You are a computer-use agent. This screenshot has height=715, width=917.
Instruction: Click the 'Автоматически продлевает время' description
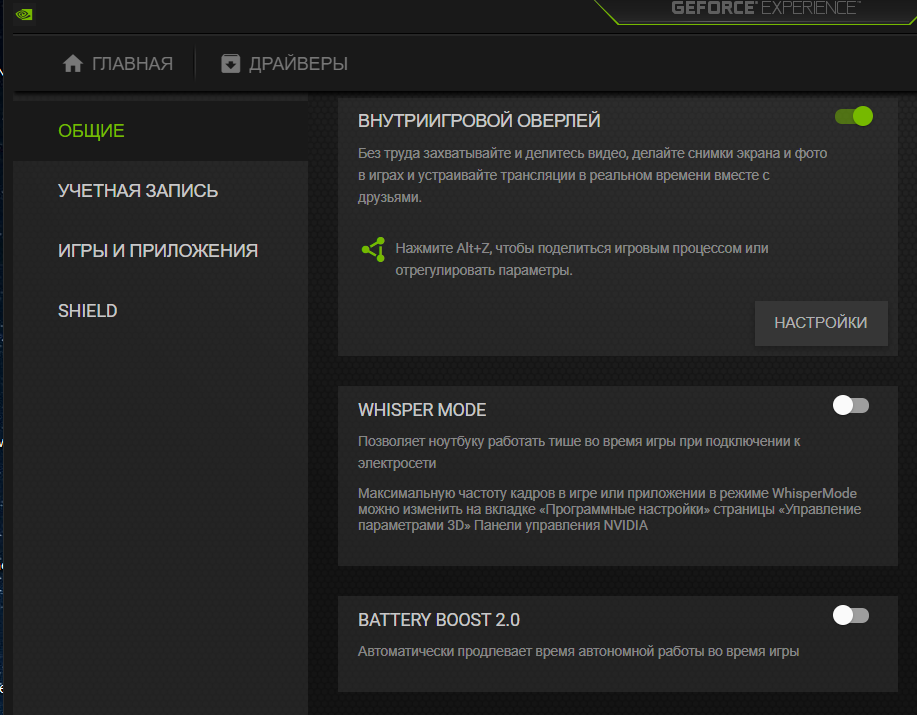(578, 651)
